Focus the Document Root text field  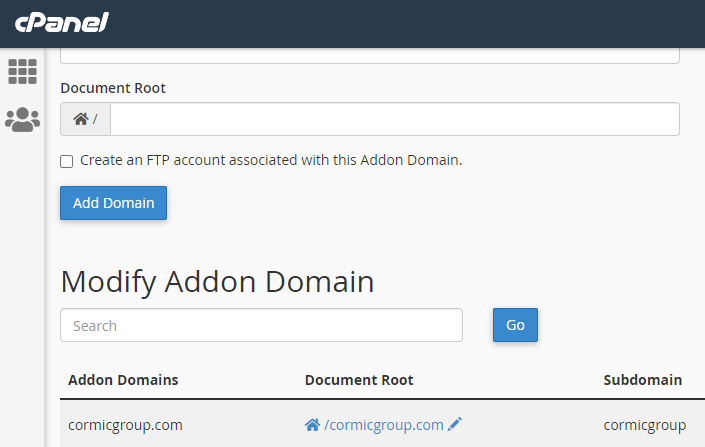pos(395,119)
